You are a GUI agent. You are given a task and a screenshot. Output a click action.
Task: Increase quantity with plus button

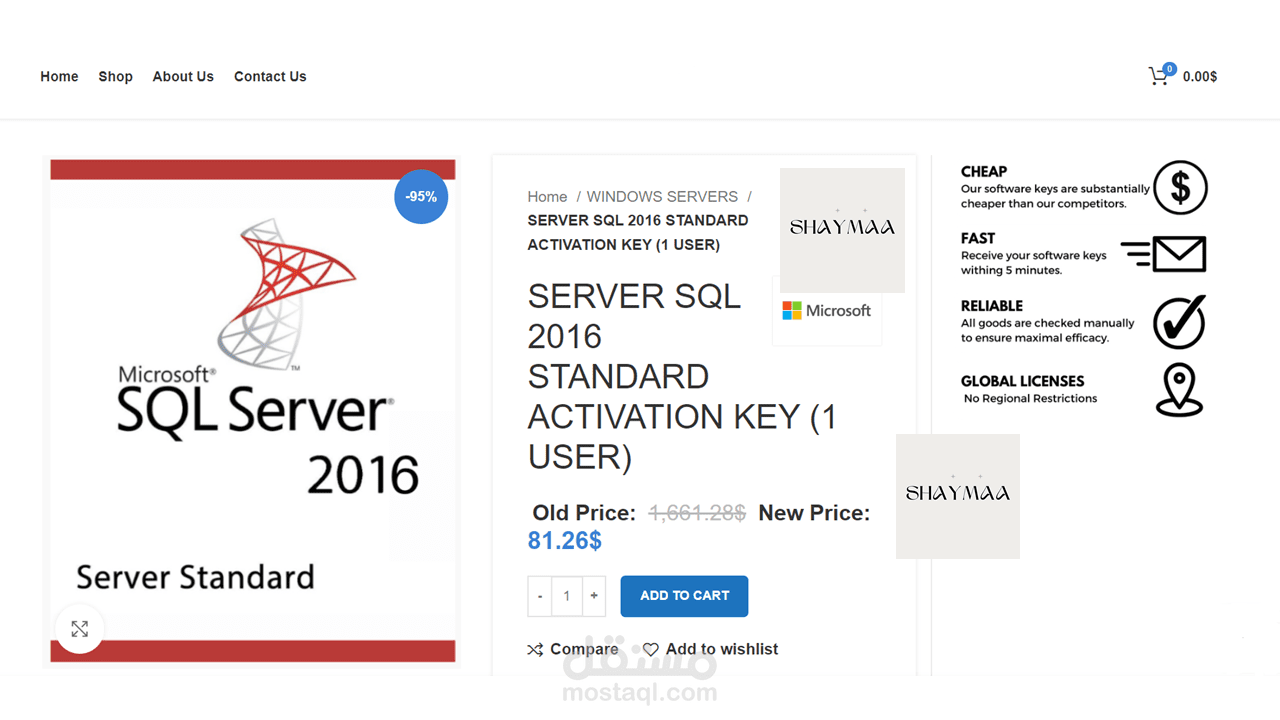(594, 596)
